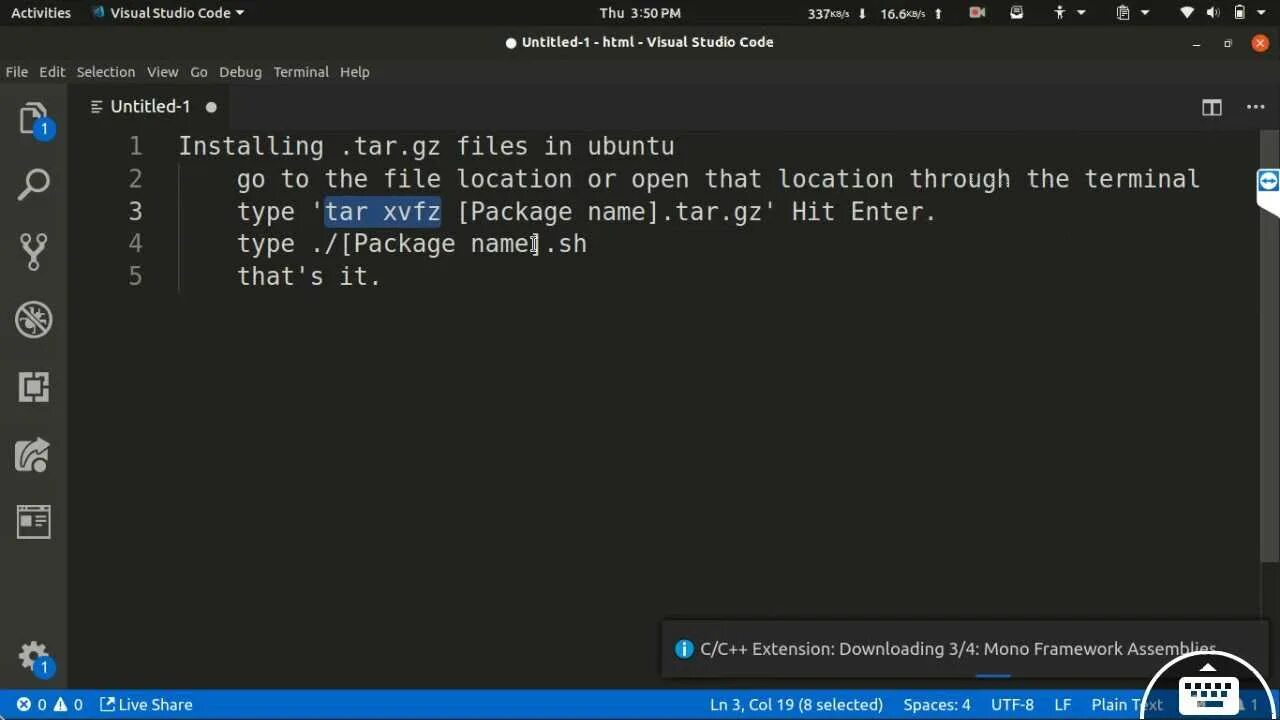Click the word 'terminal' on line 2

point(1142,179)
